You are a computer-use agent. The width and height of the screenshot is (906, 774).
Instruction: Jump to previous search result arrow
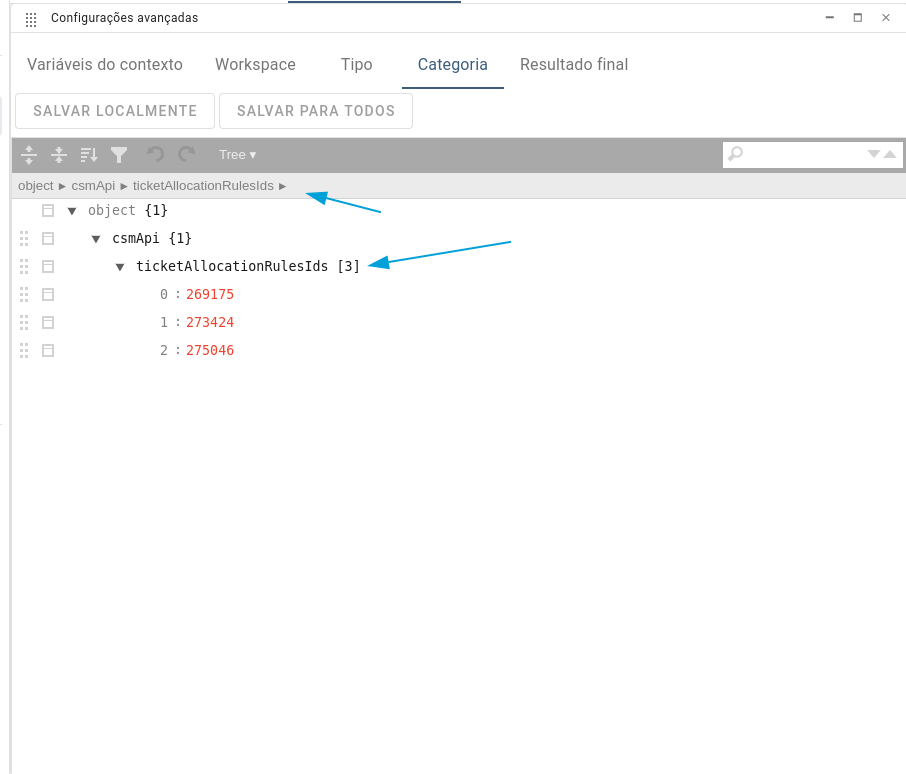click(x=890, y=154)
